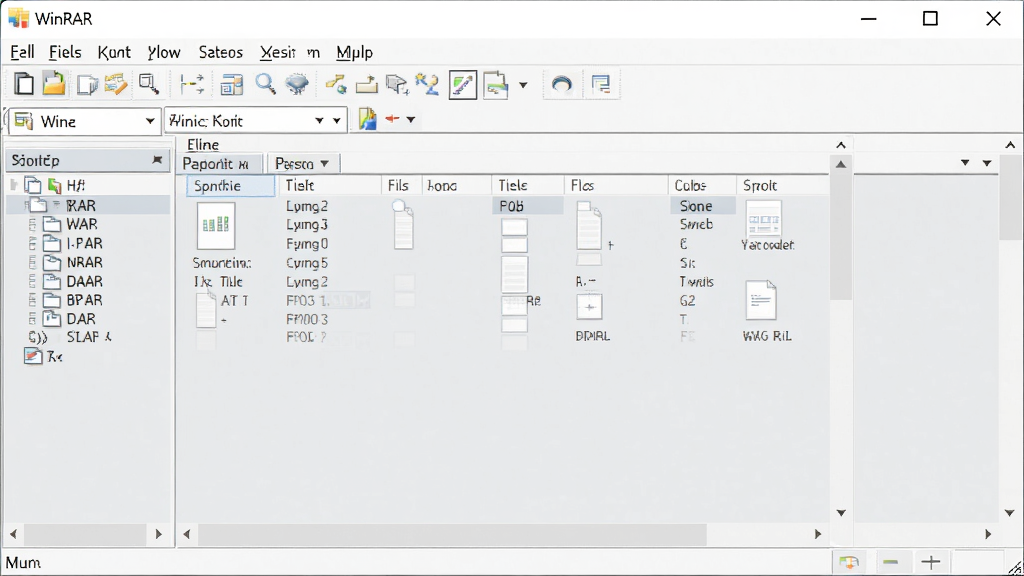Open dropdown arrow beside the red arrow icon
This screenshot has height=576, width=1024.
point(411,120)
